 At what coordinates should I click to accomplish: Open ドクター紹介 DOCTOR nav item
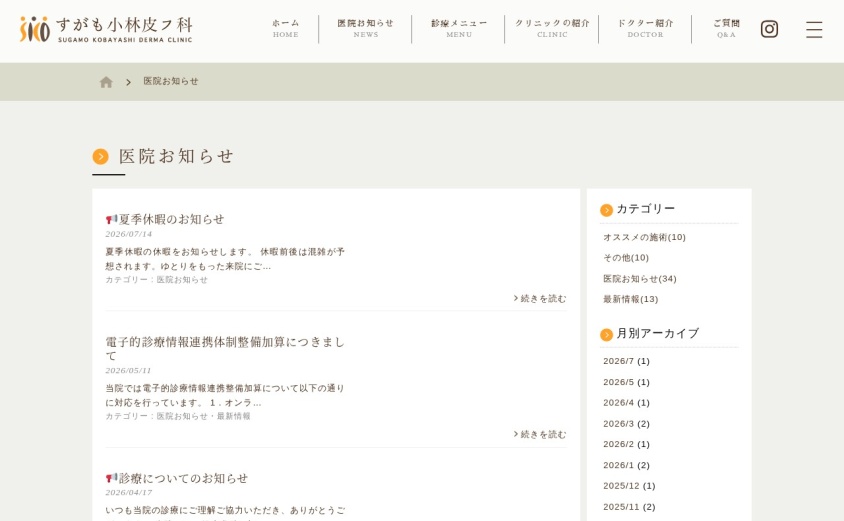[645, 29]
